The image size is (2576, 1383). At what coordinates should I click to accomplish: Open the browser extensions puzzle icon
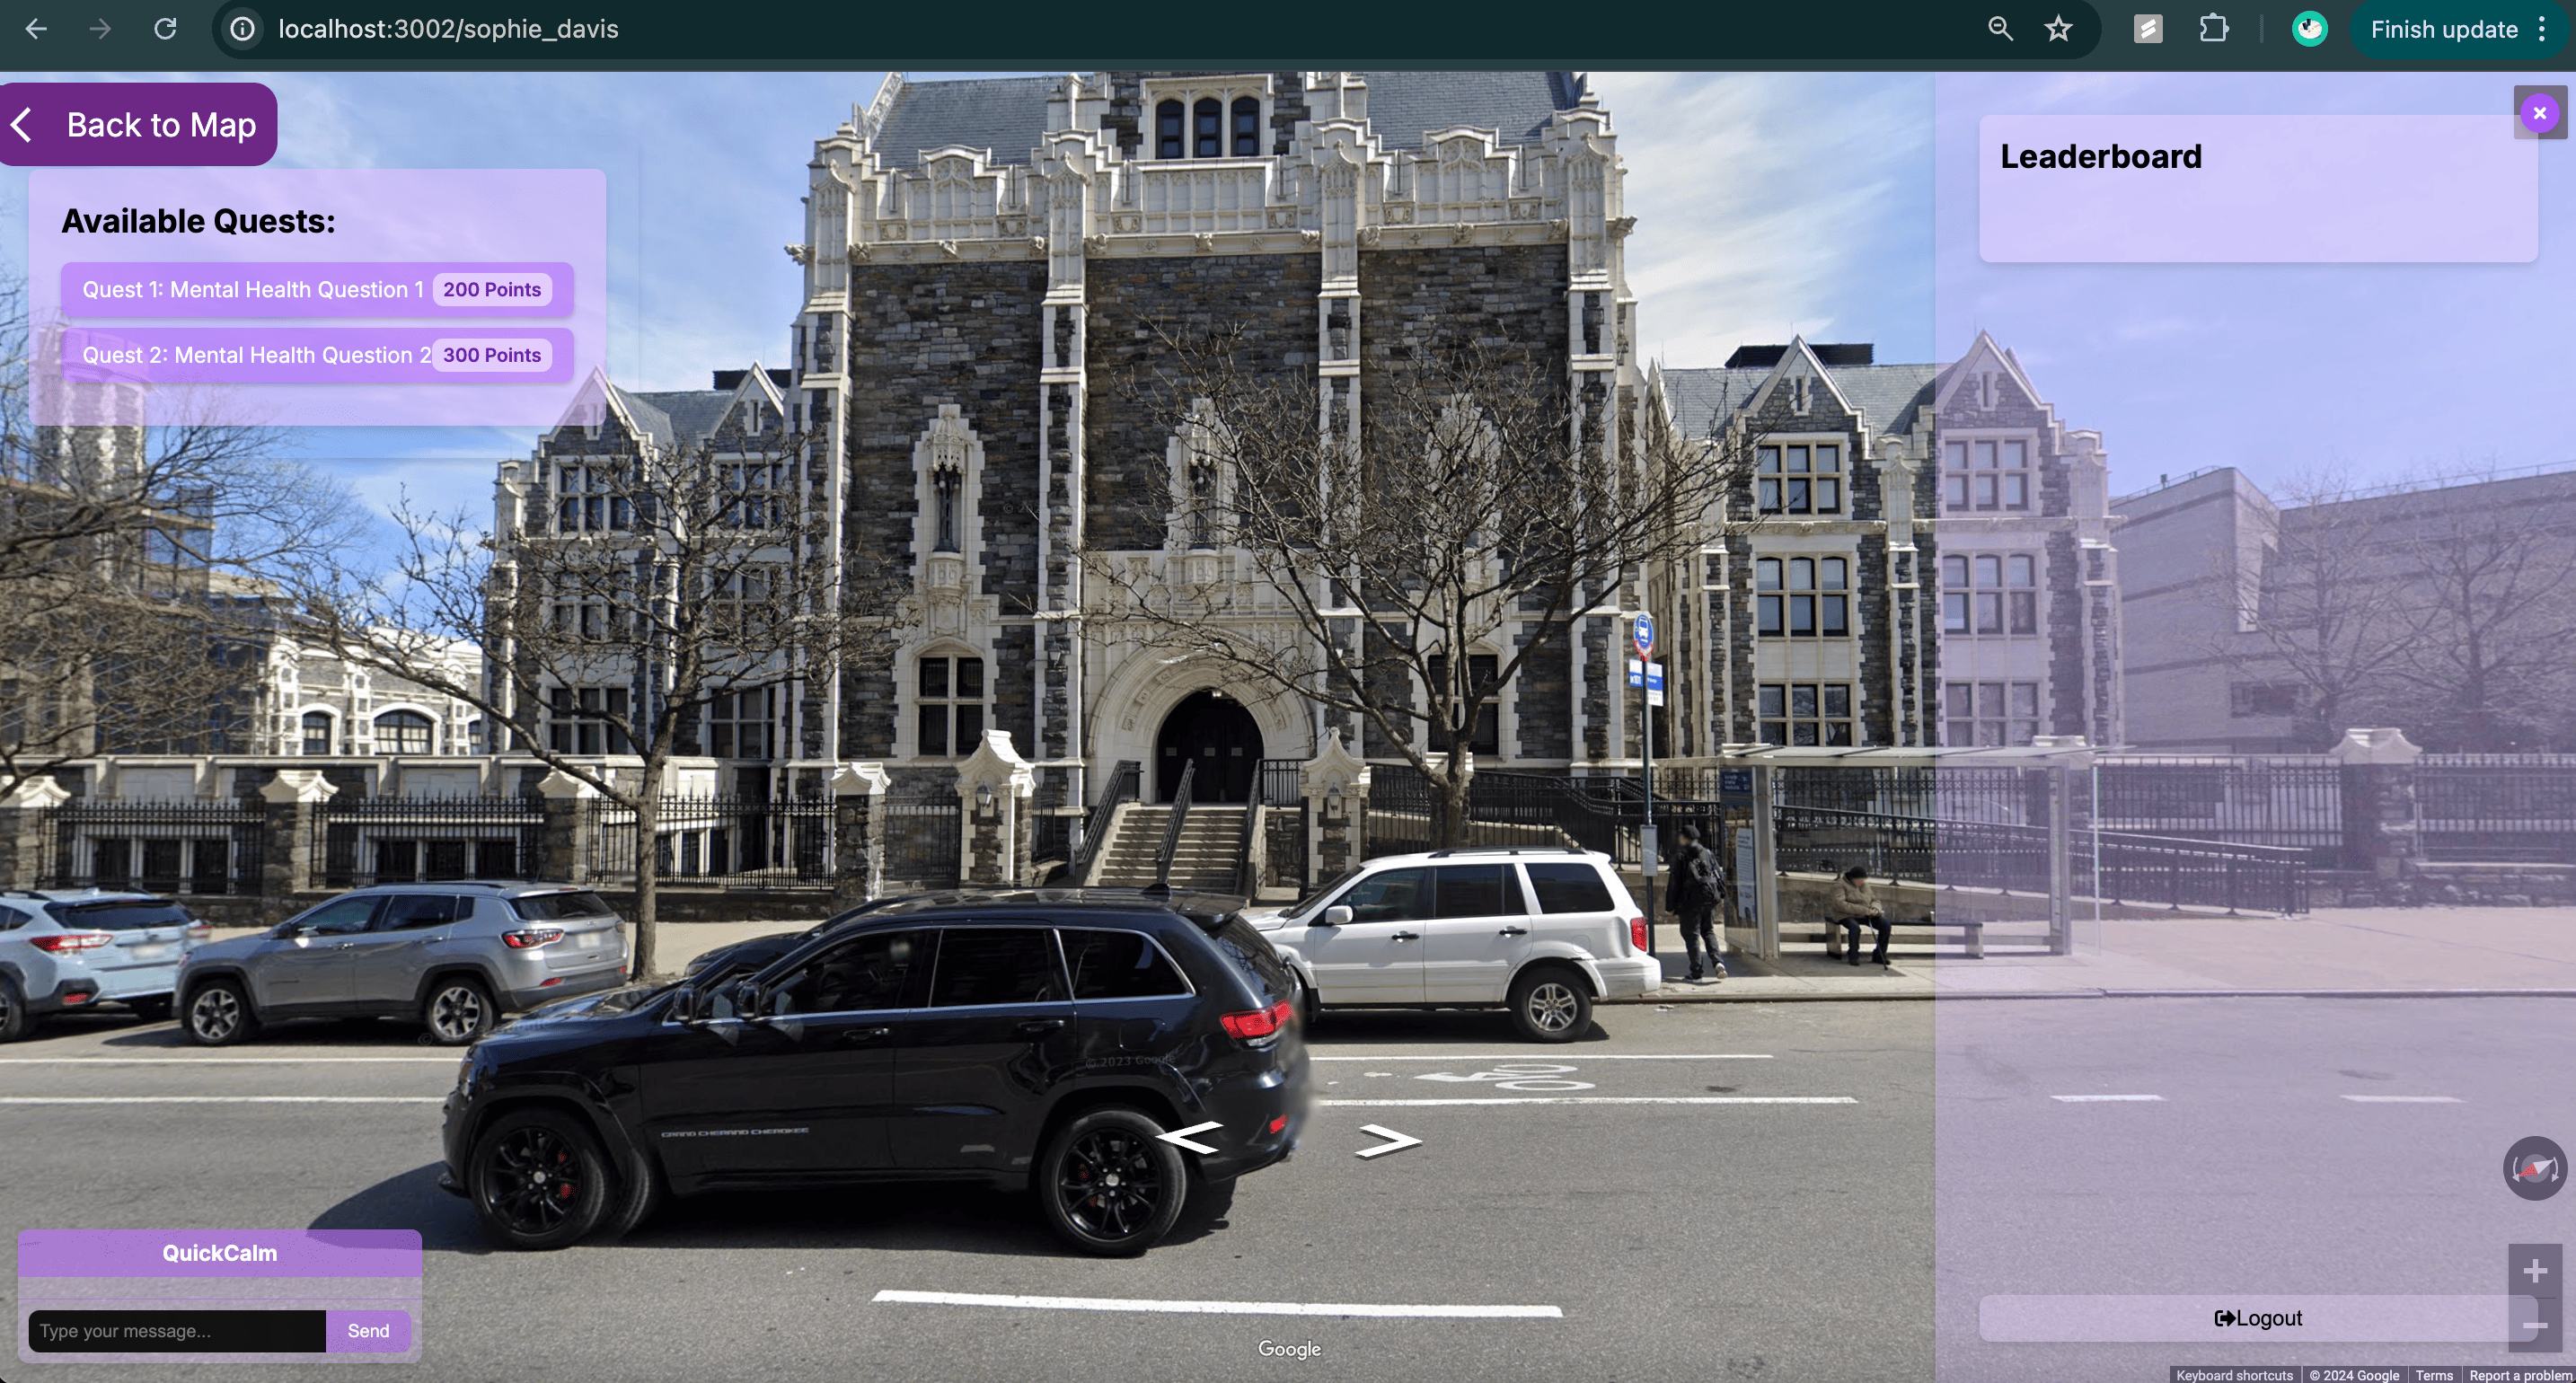coord(2213,29)
